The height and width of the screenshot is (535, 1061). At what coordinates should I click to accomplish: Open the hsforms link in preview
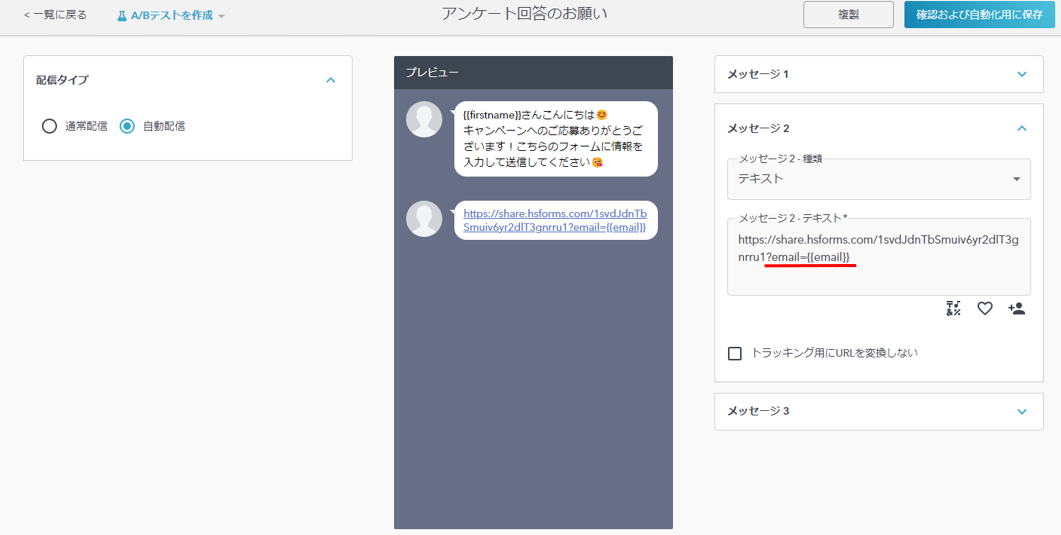(x=554, y=220)
